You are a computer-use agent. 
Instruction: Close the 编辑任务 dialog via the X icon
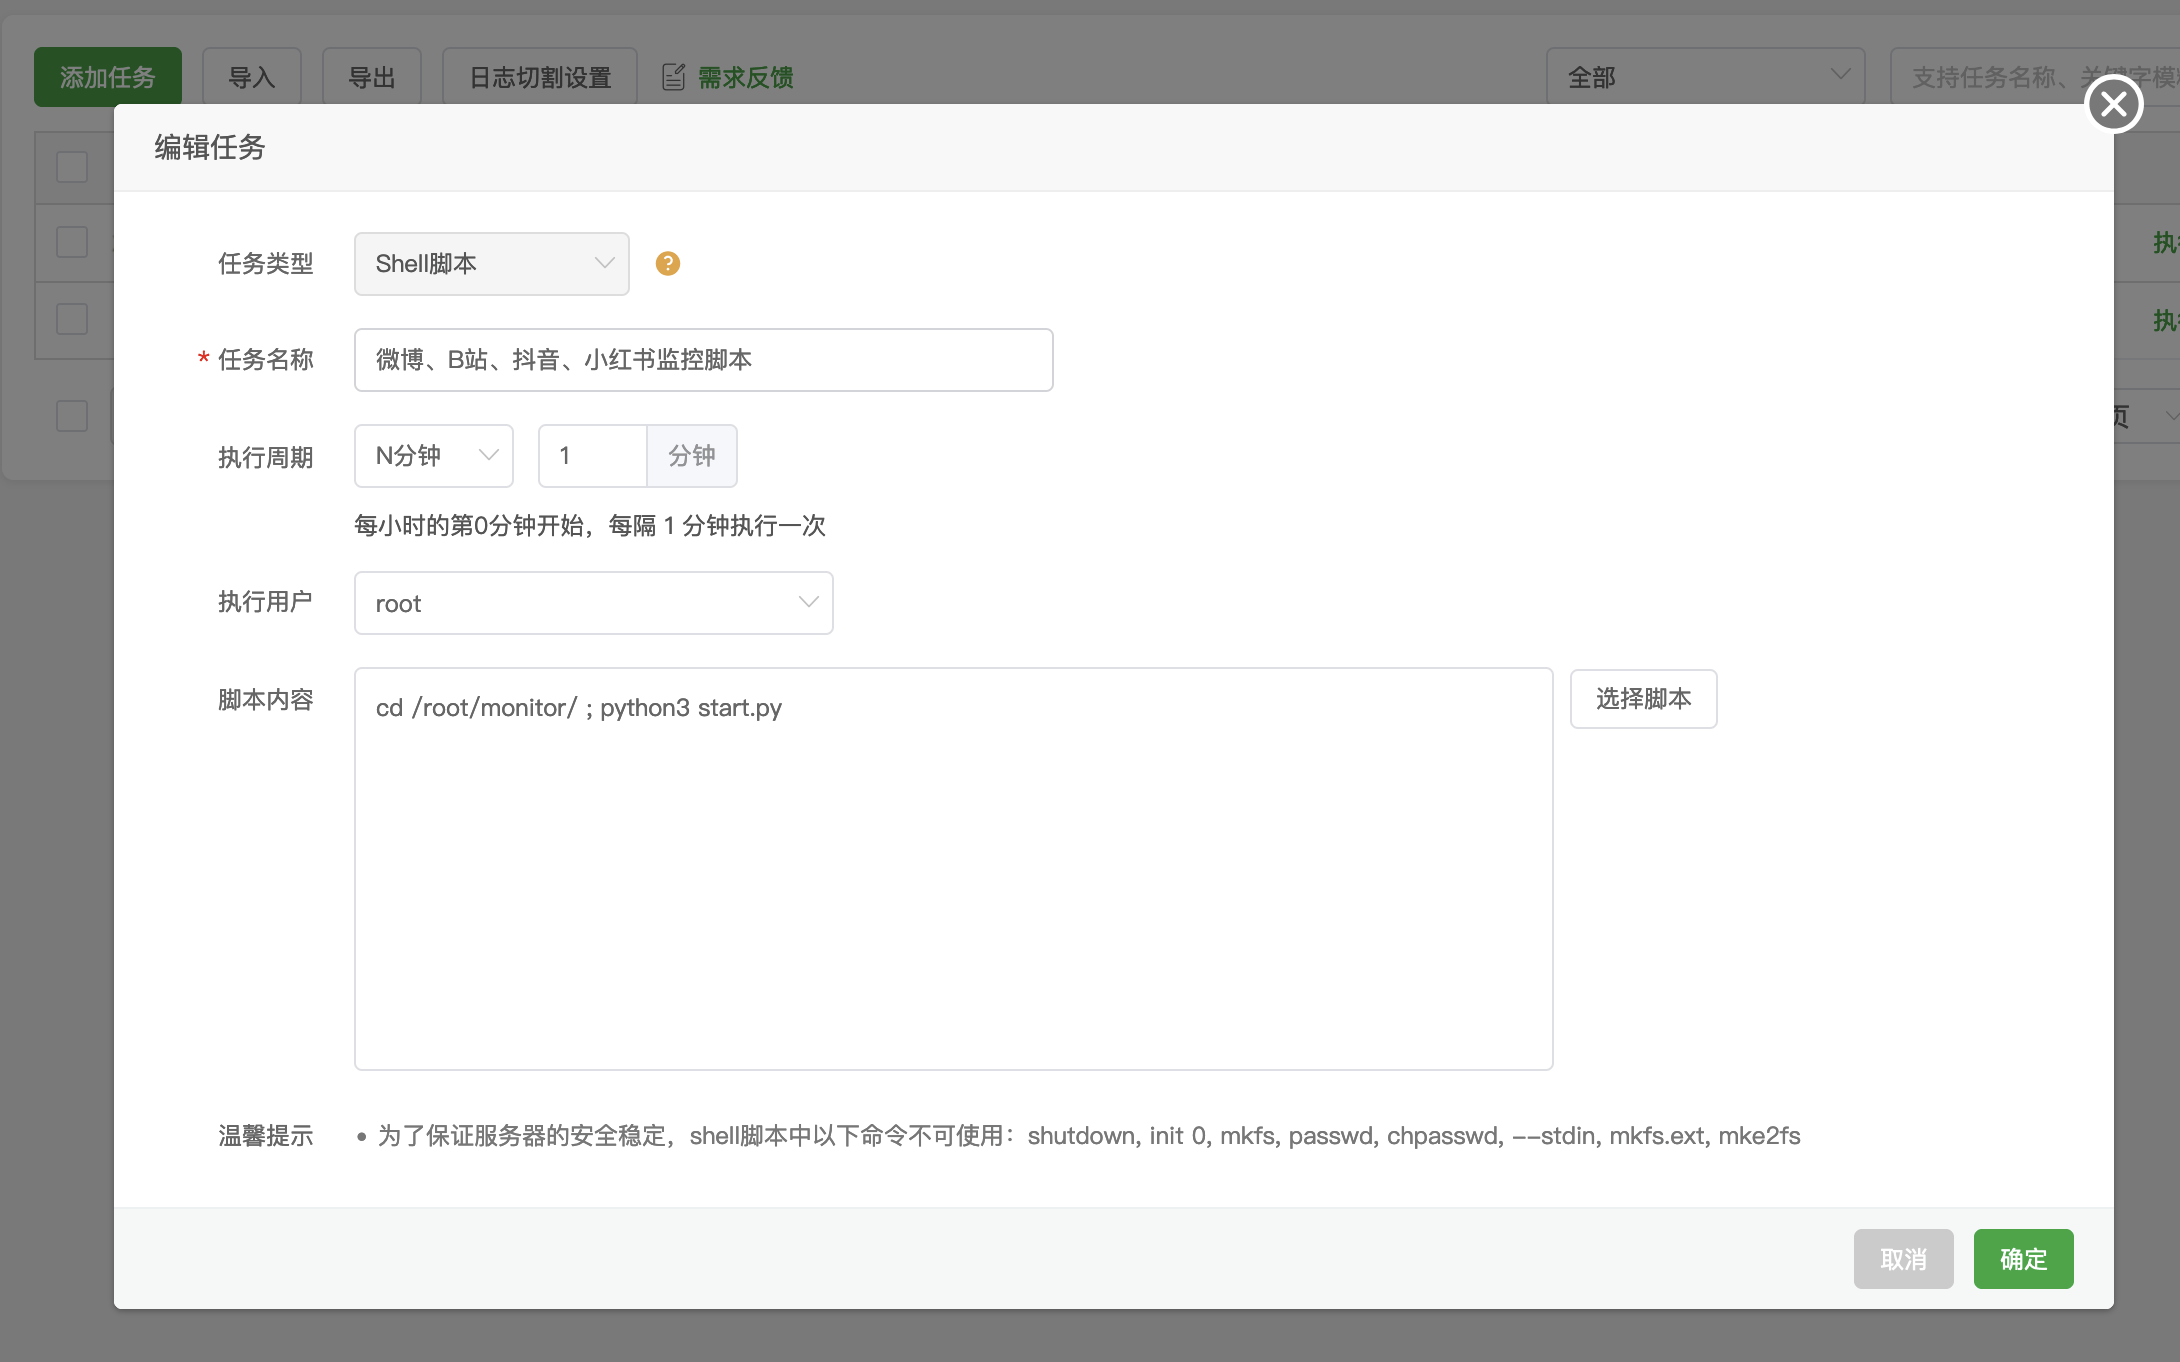pos(2112,103)
